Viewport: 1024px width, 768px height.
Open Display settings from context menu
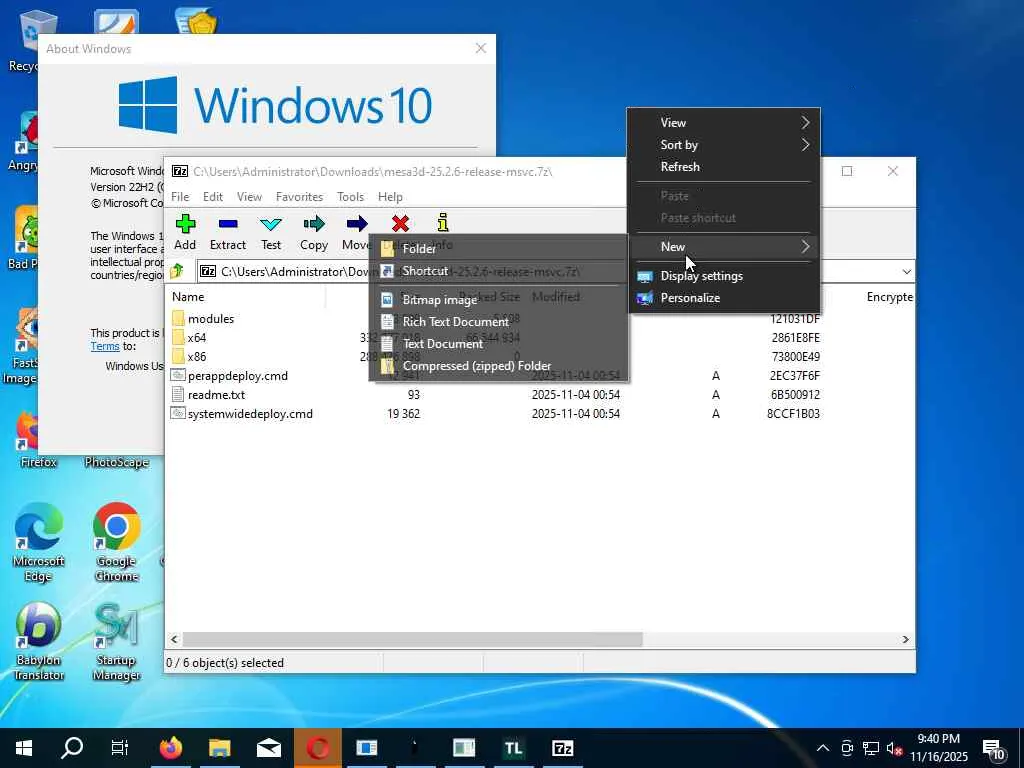click(724, 276)
